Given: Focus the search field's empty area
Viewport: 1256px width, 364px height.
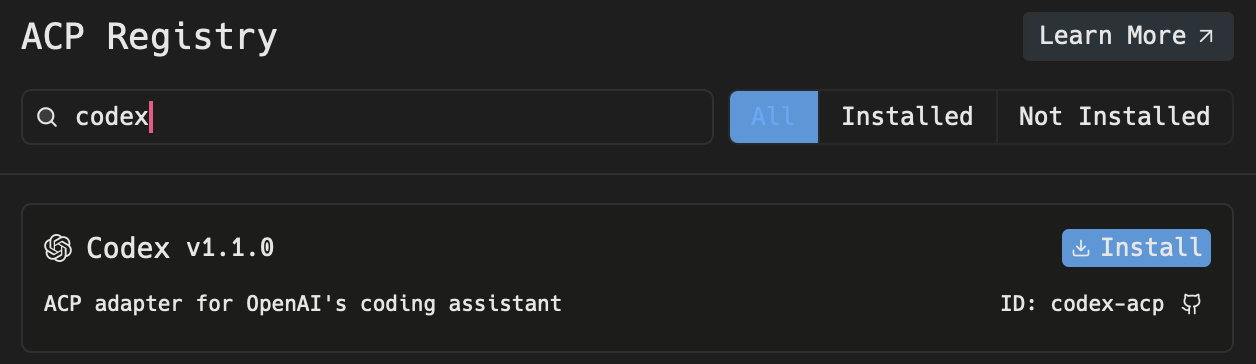Looking at the screenshot, I should click(x=430, y=117).
